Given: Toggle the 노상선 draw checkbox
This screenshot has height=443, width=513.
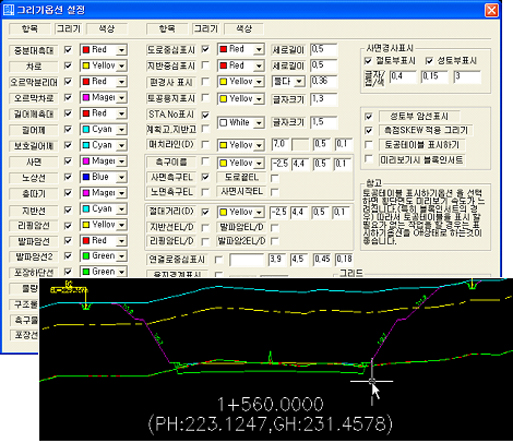Looking at the screenshot, I should (x=68, y=177).
